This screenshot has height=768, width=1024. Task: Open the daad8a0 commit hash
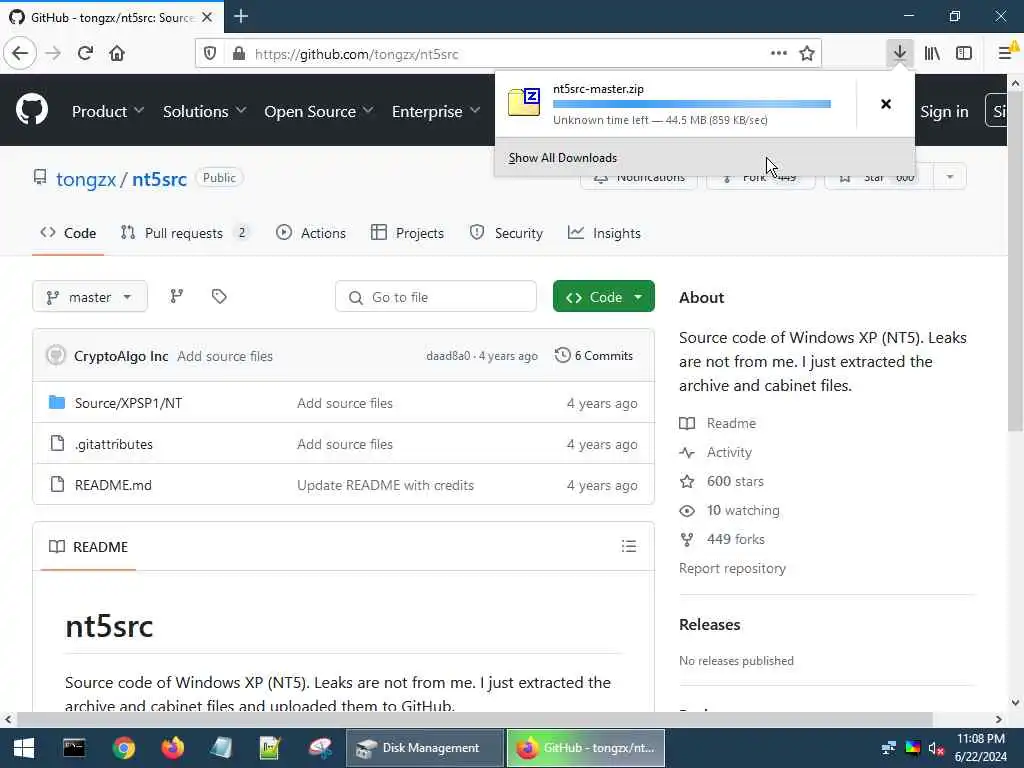tap(448, 356)
